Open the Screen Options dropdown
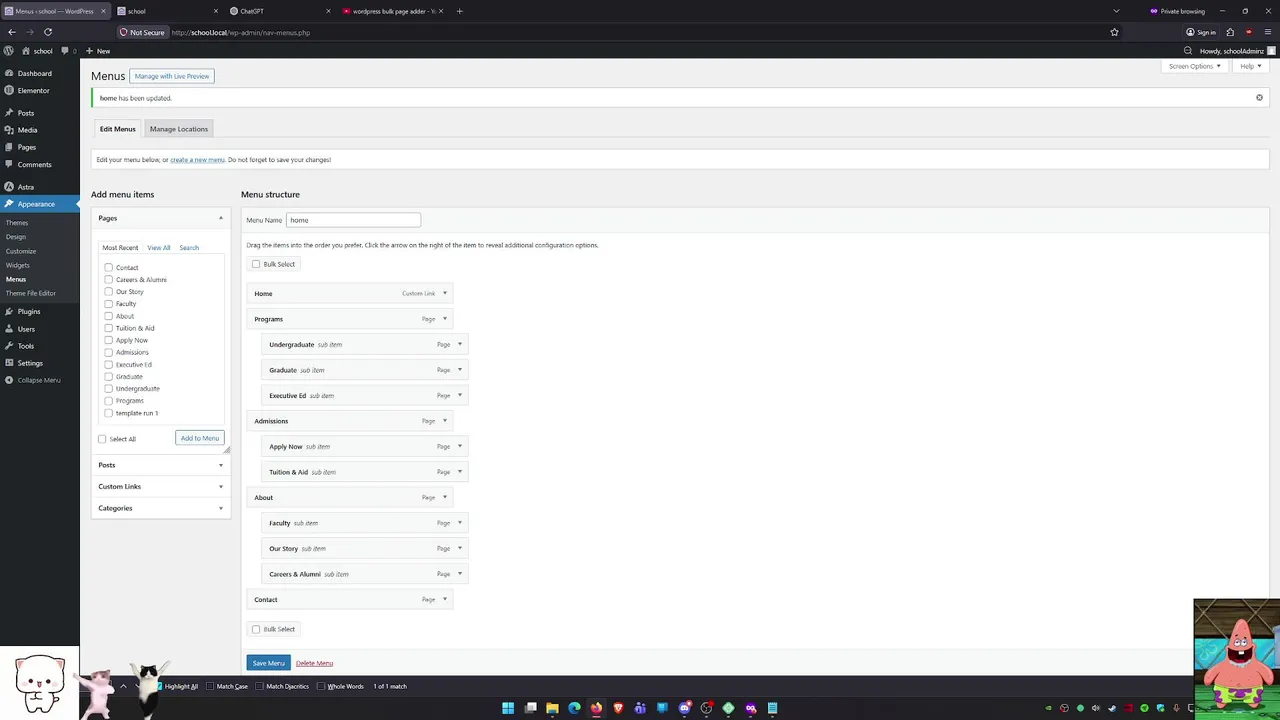This screenshot has height=720, width=1280. [1195, 66]
